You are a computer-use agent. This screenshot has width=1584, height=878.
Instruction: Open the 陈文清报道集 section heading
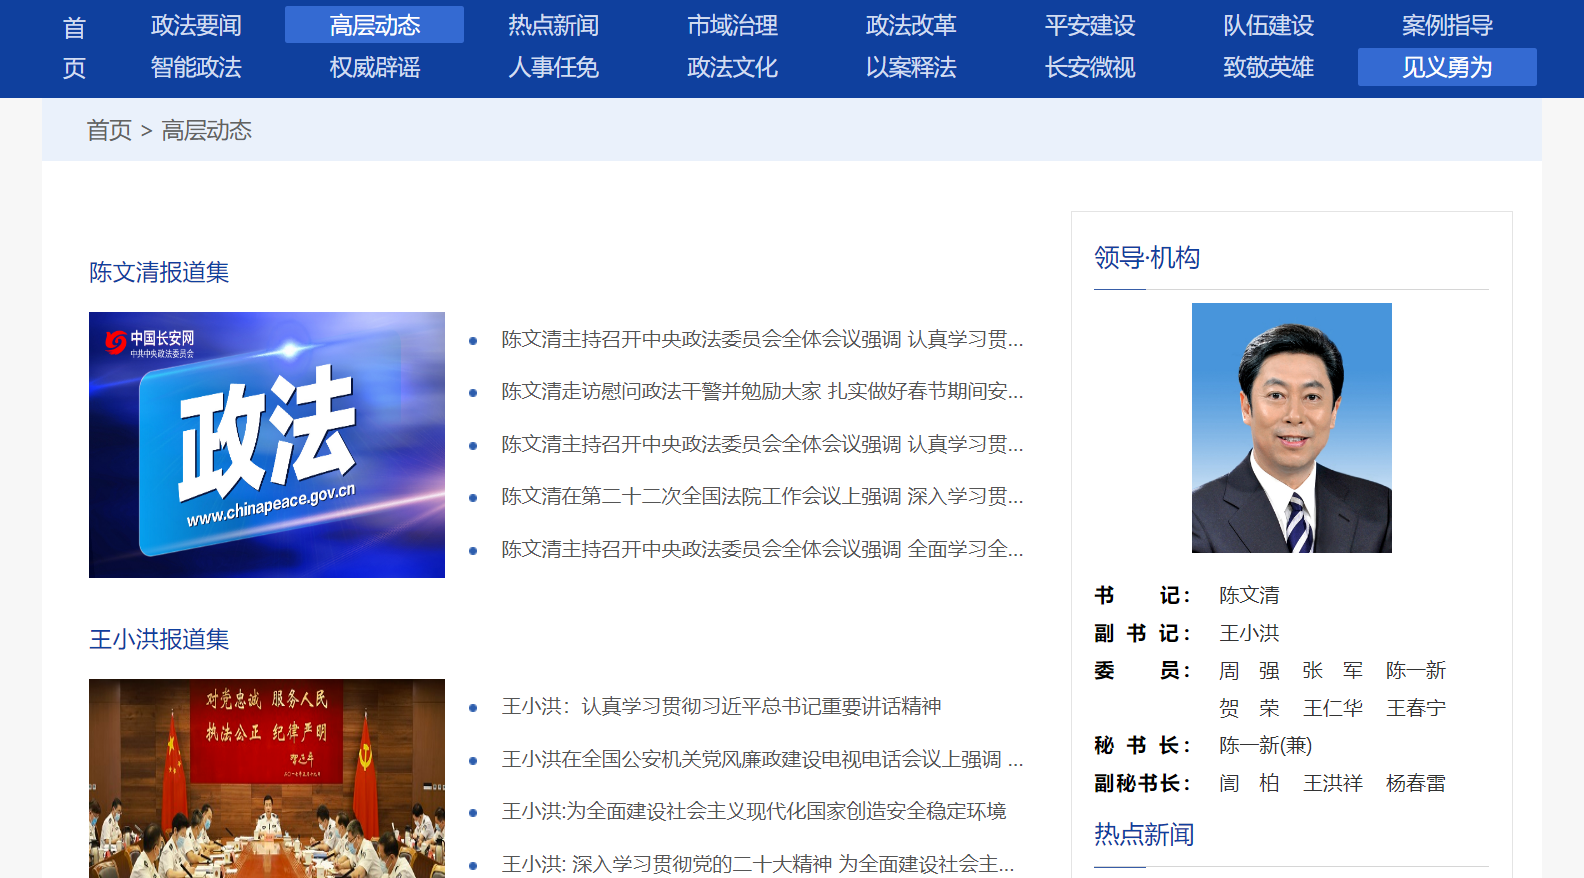[159, 272]
